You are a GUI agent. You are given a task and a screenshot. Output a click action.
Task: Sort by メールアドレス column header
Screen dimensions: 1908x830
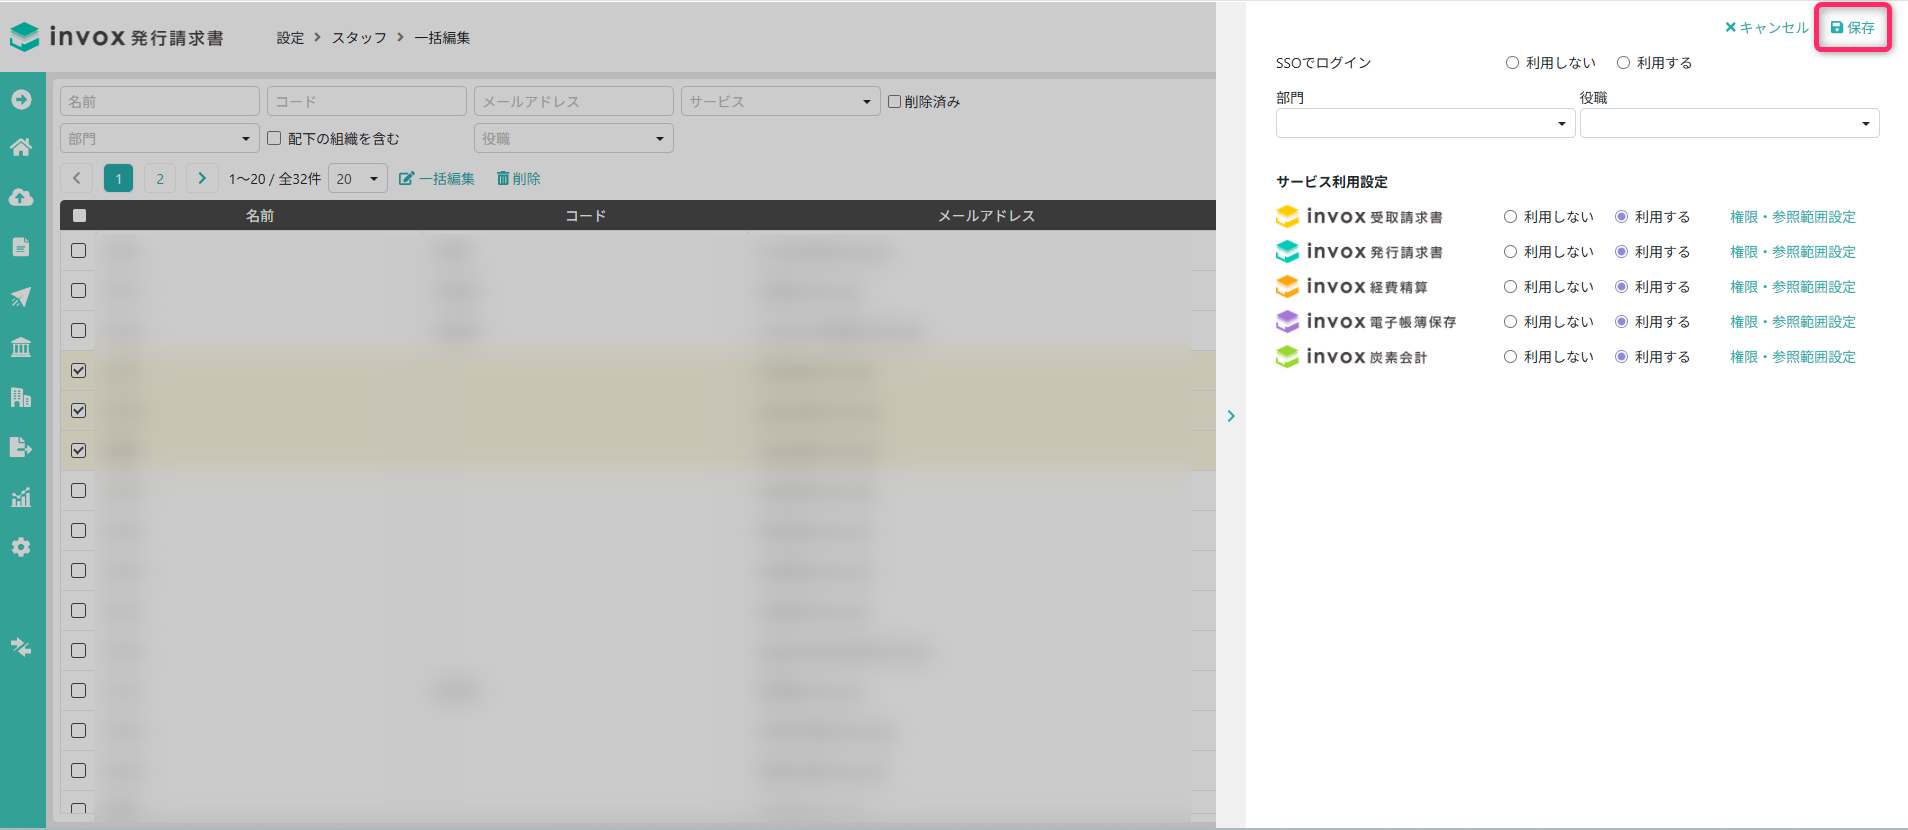tap(986, 215)
